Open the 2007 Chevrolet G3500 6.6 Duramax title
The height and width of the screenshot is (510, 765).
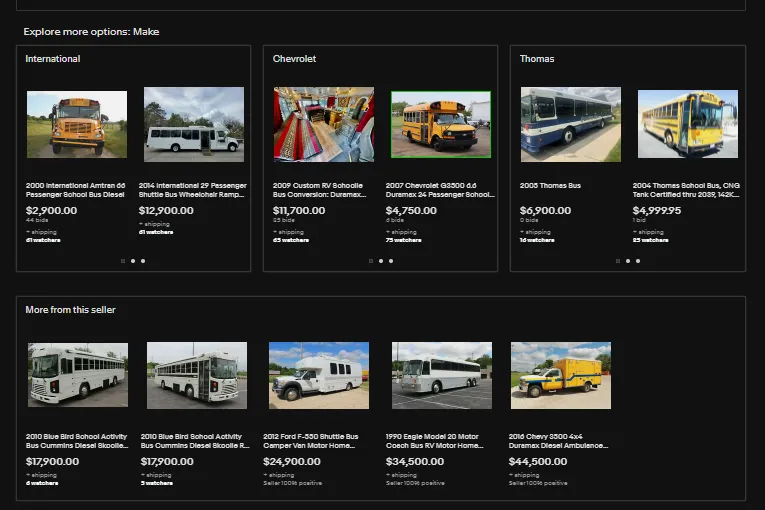tap(440, 190)
